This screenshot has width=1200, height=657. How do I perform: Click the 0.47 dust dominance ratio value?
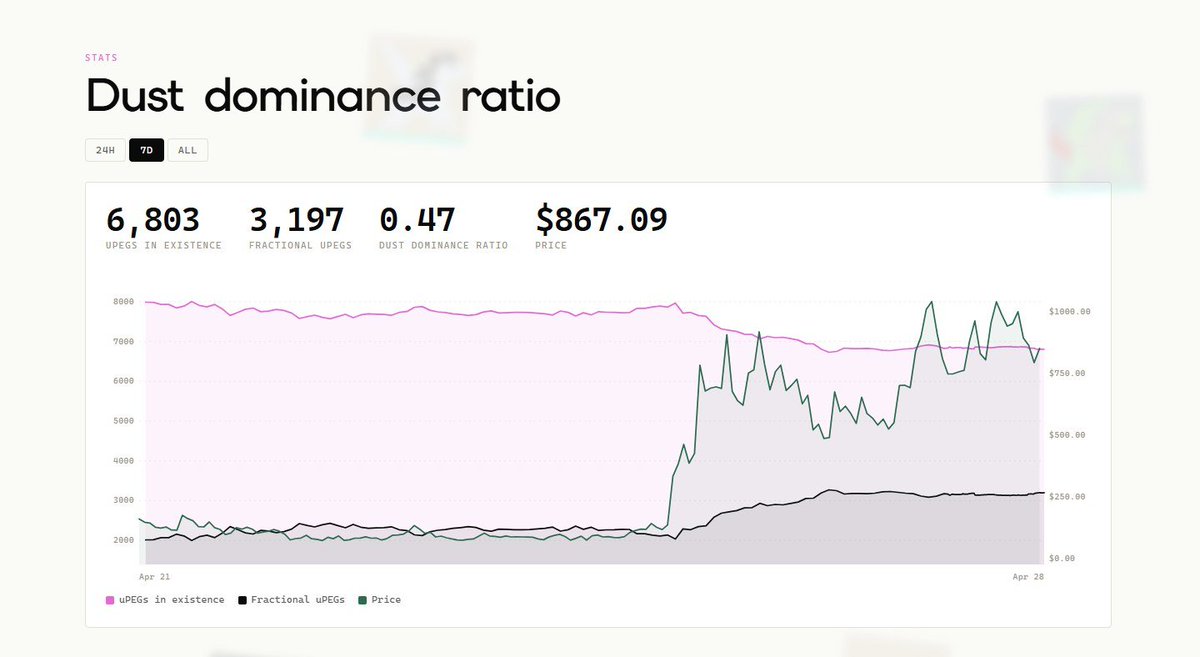[x=418, y=220]
